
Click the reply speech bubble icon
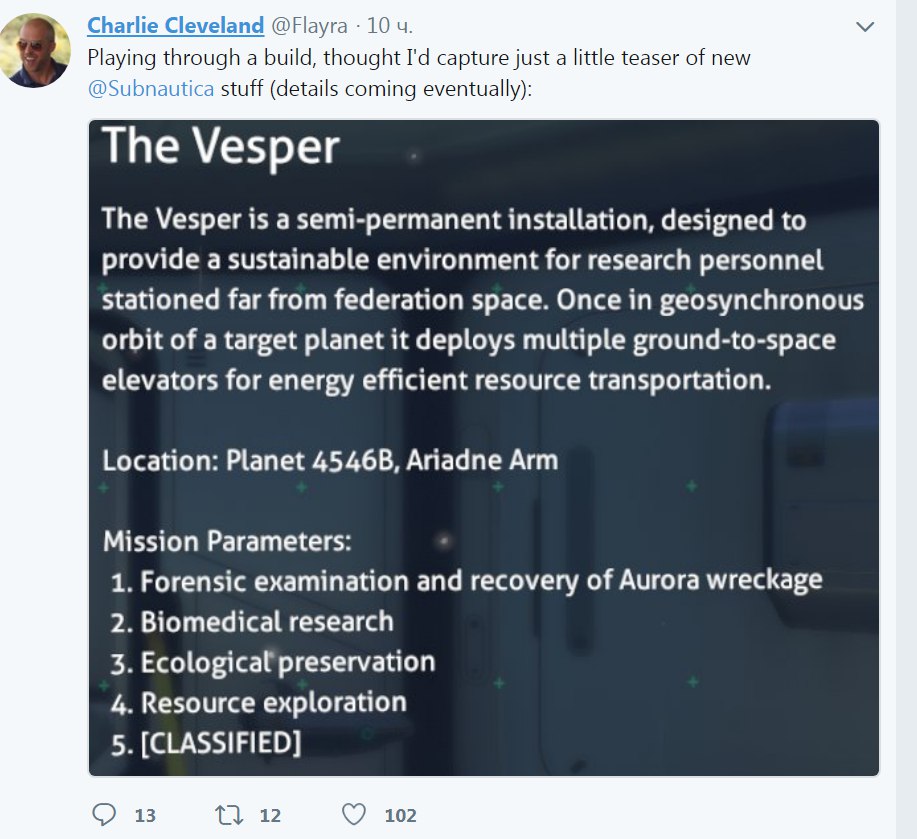(x=104, y=814)
